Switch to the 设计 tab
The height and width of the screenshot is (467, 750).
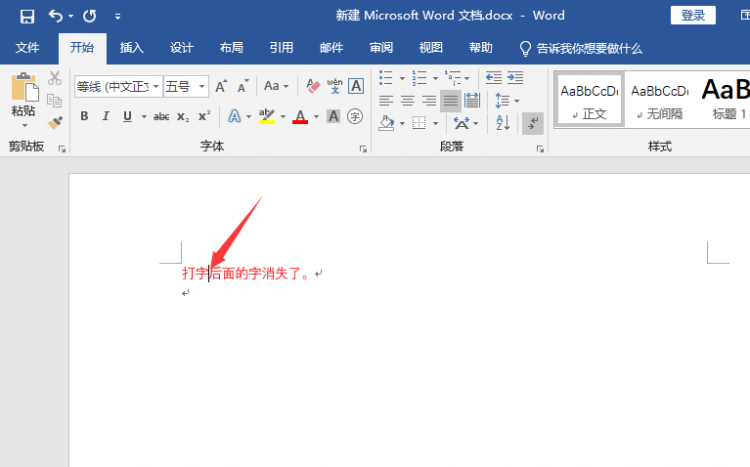tap(181, 48)
